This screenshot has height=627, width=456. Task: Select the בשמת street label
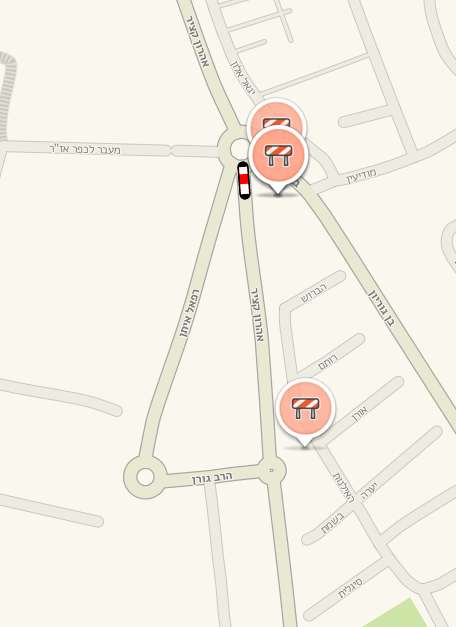(332, 525)
